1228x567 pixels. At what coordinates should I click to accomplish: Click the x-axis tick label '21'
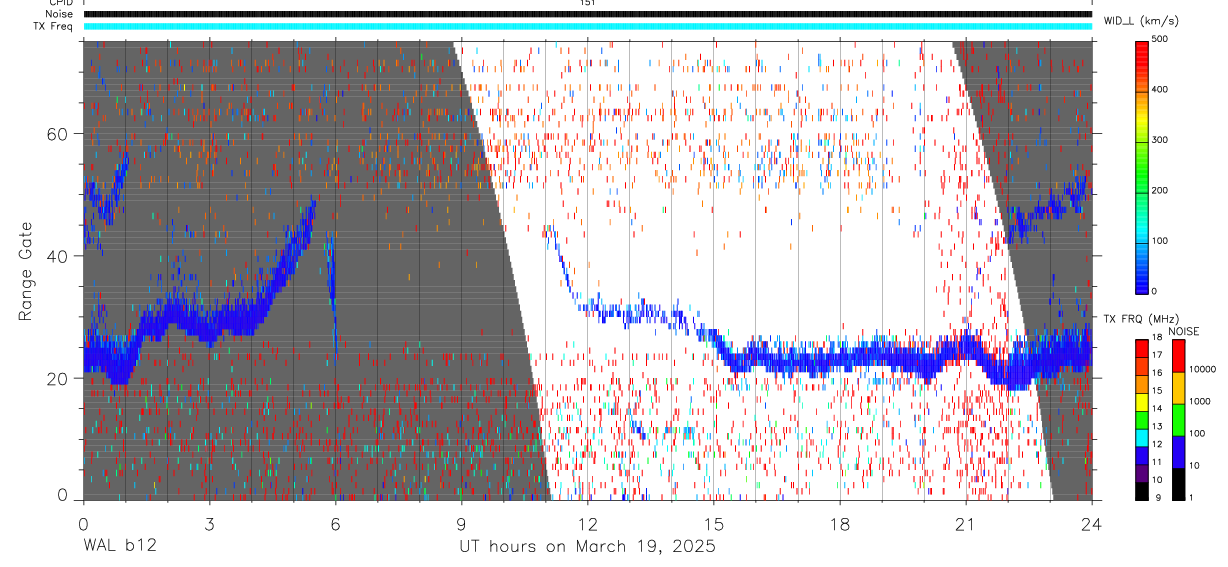coord(966,523)
